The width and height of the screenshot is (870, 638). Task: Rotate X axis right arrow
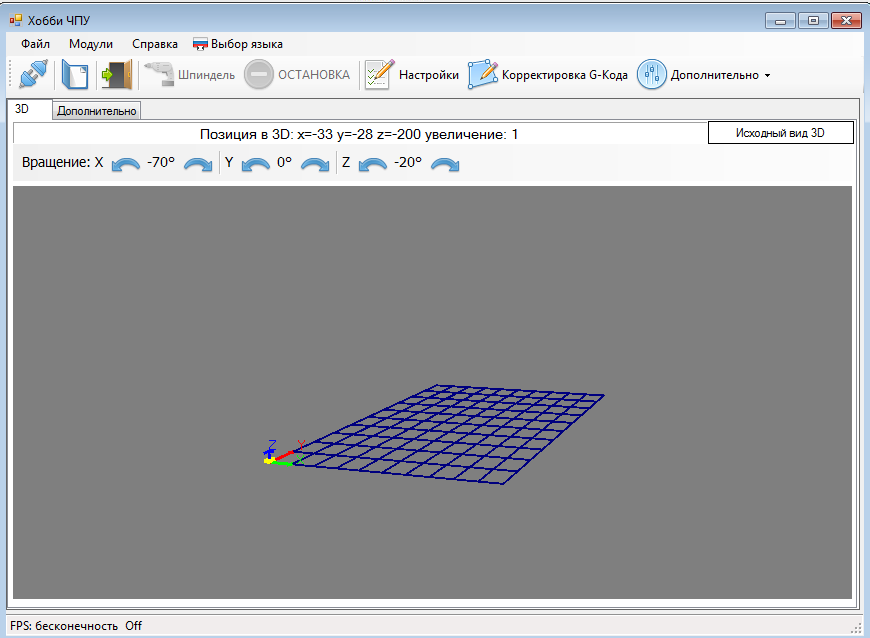(198, 164)
